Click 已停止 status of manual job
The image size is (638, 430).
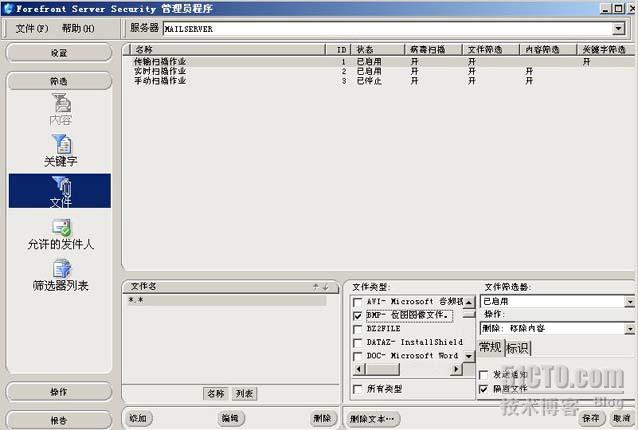coord(369,81)
